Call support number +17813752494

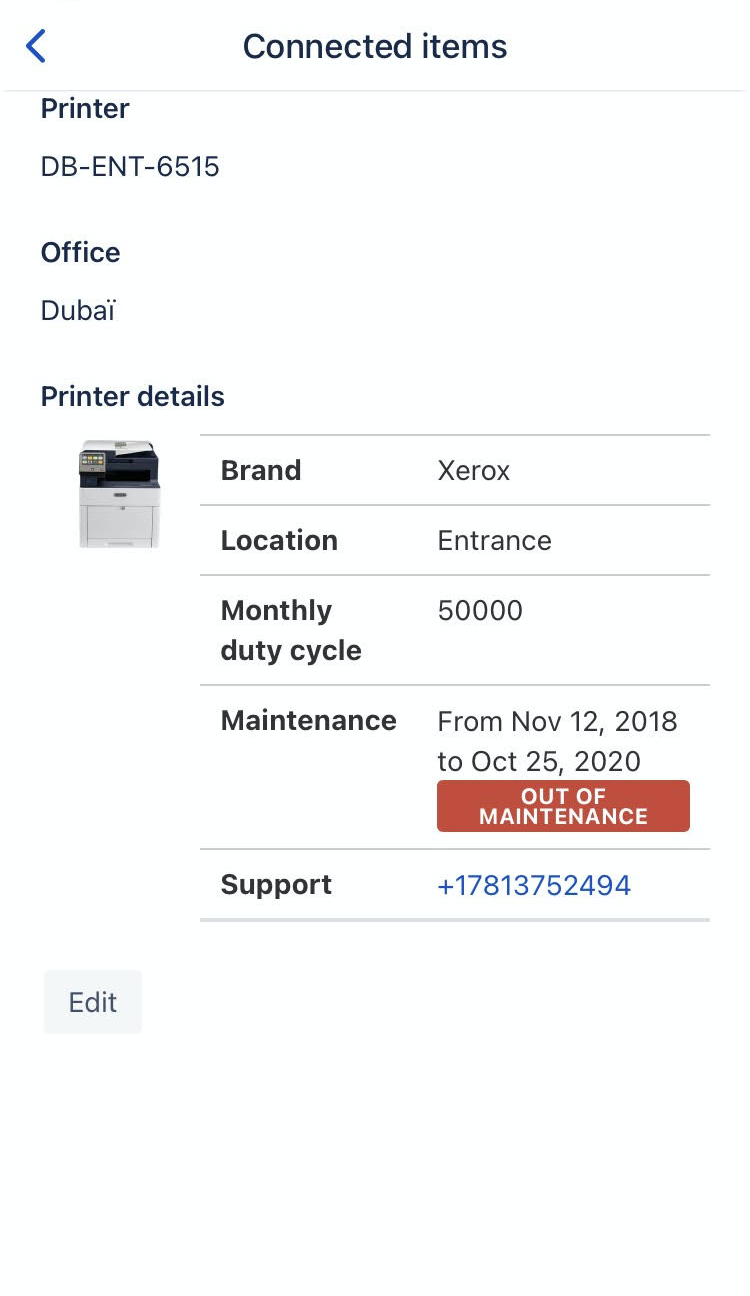534,885
